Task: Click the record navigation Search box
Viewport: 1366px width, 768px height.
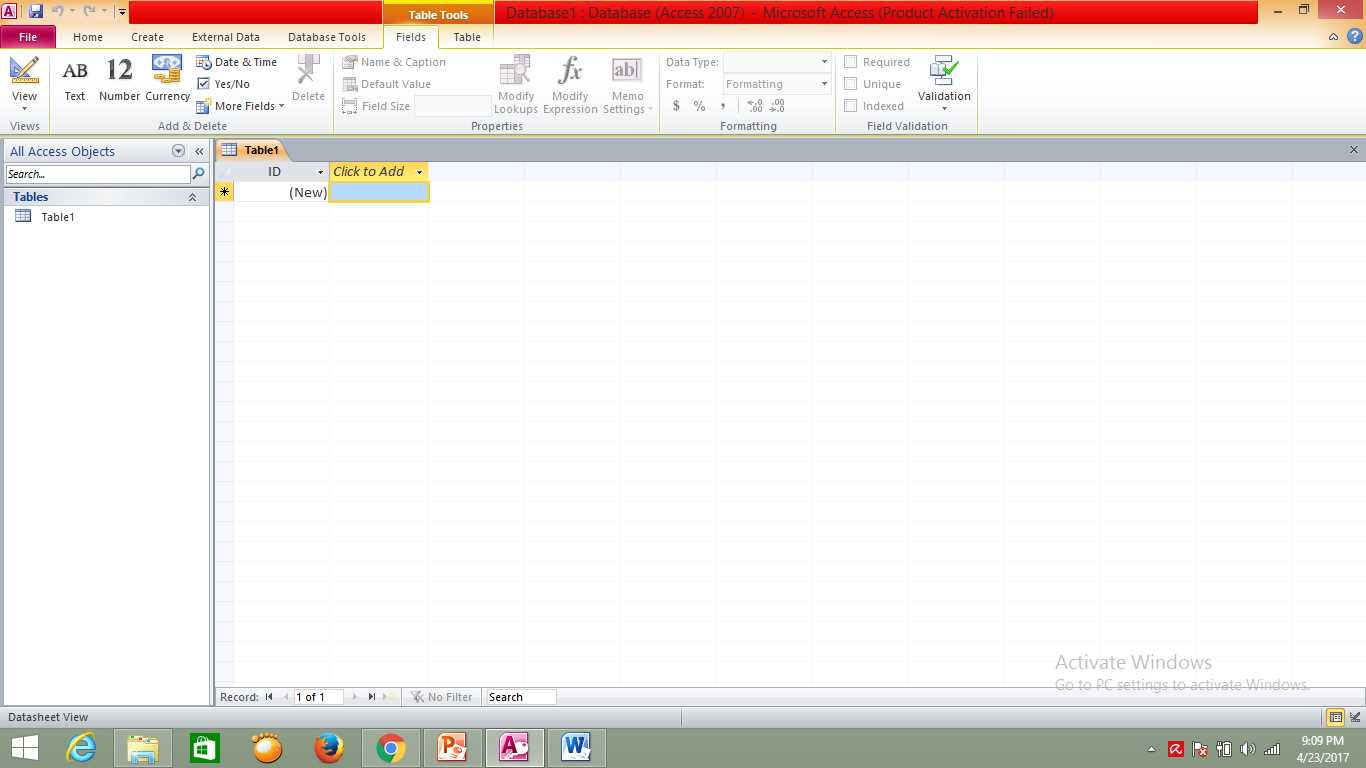Action: coord(519,697)
